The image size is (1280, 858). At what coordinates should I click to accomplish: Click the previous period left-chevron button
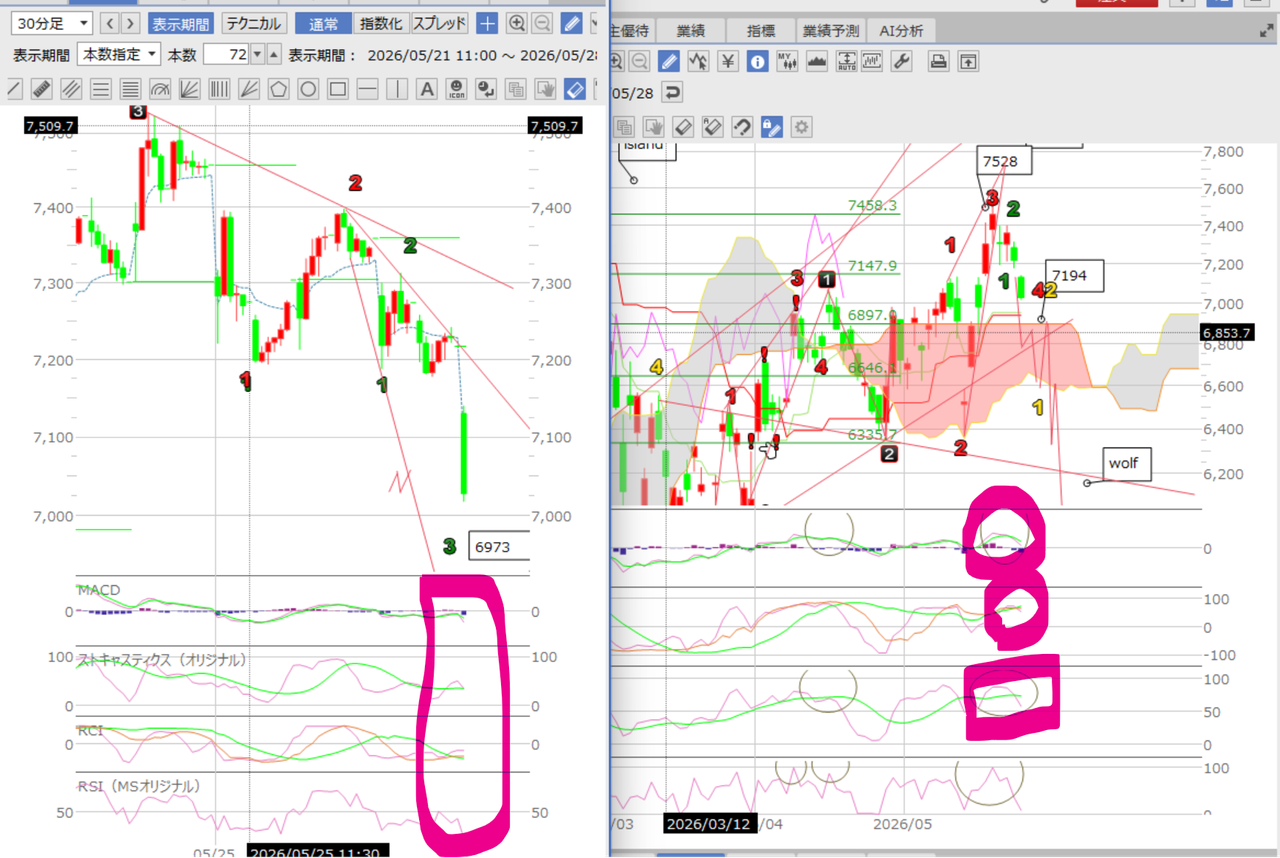click(x=110, y=23)
